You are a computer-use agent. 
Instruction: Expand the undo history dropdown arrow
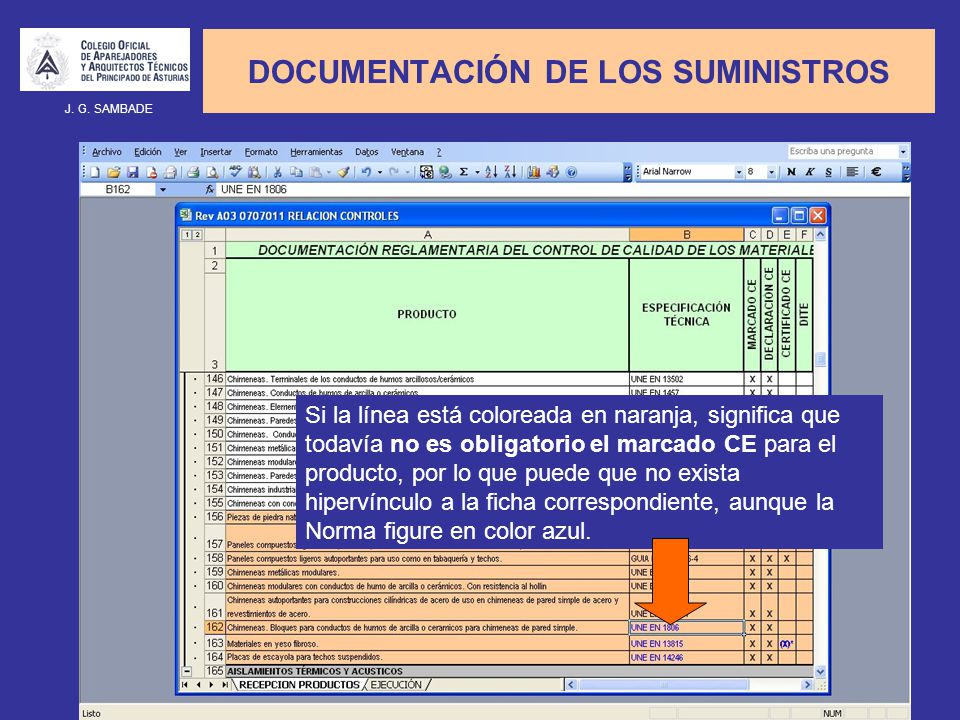click(x=380, y=172)
